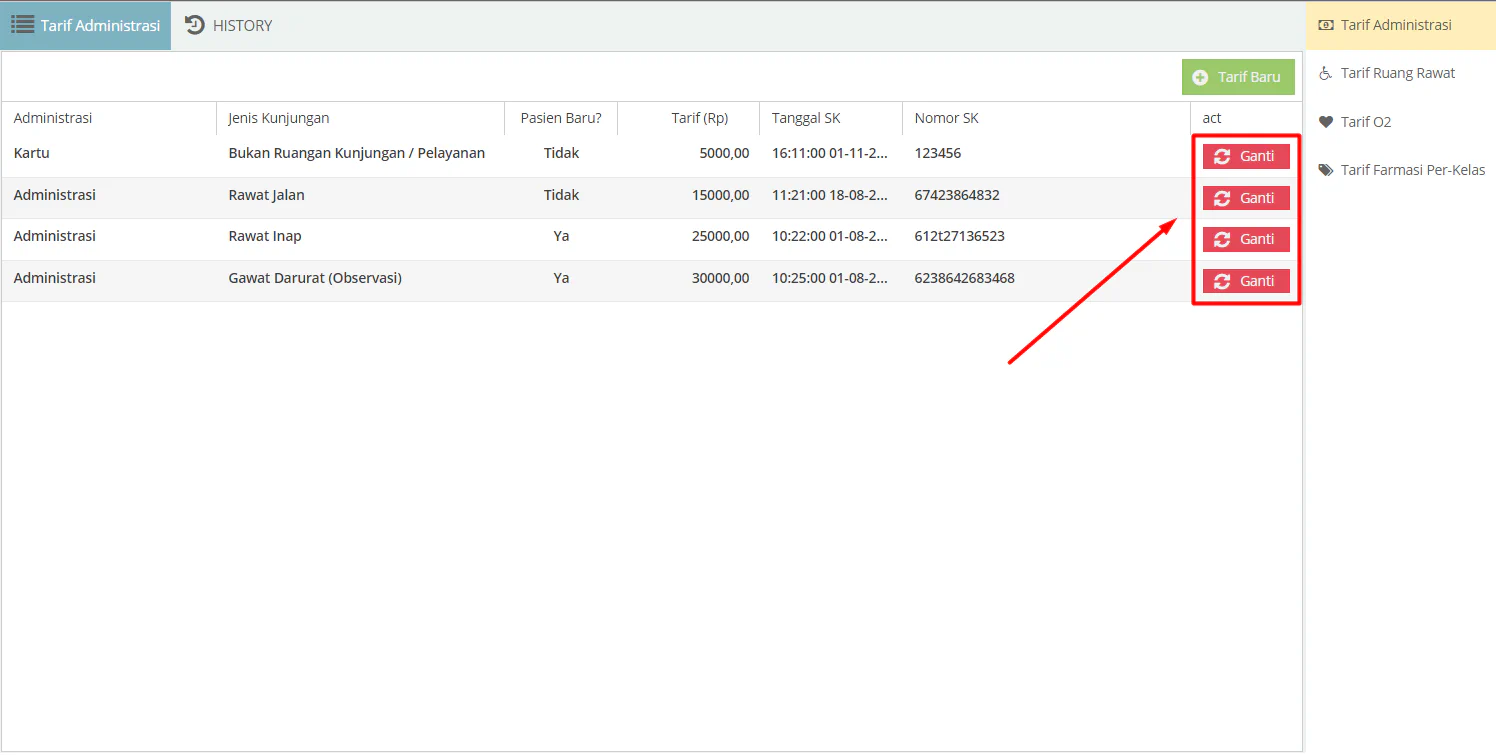Click the list icon in Tarif Administrasi tab
This screenshot has height=755, width=1496.
click(23, 25)
